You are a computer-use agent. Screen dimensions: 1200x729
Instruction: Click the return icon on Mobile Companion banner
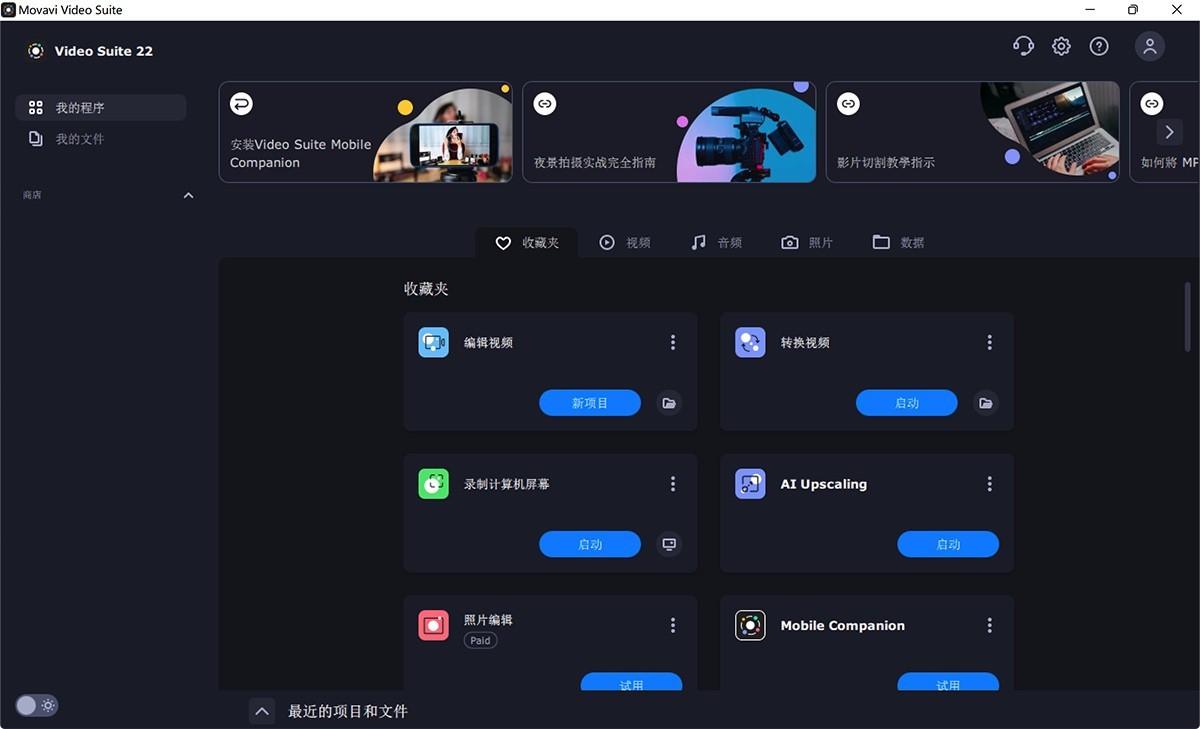(x=241, y=103)
